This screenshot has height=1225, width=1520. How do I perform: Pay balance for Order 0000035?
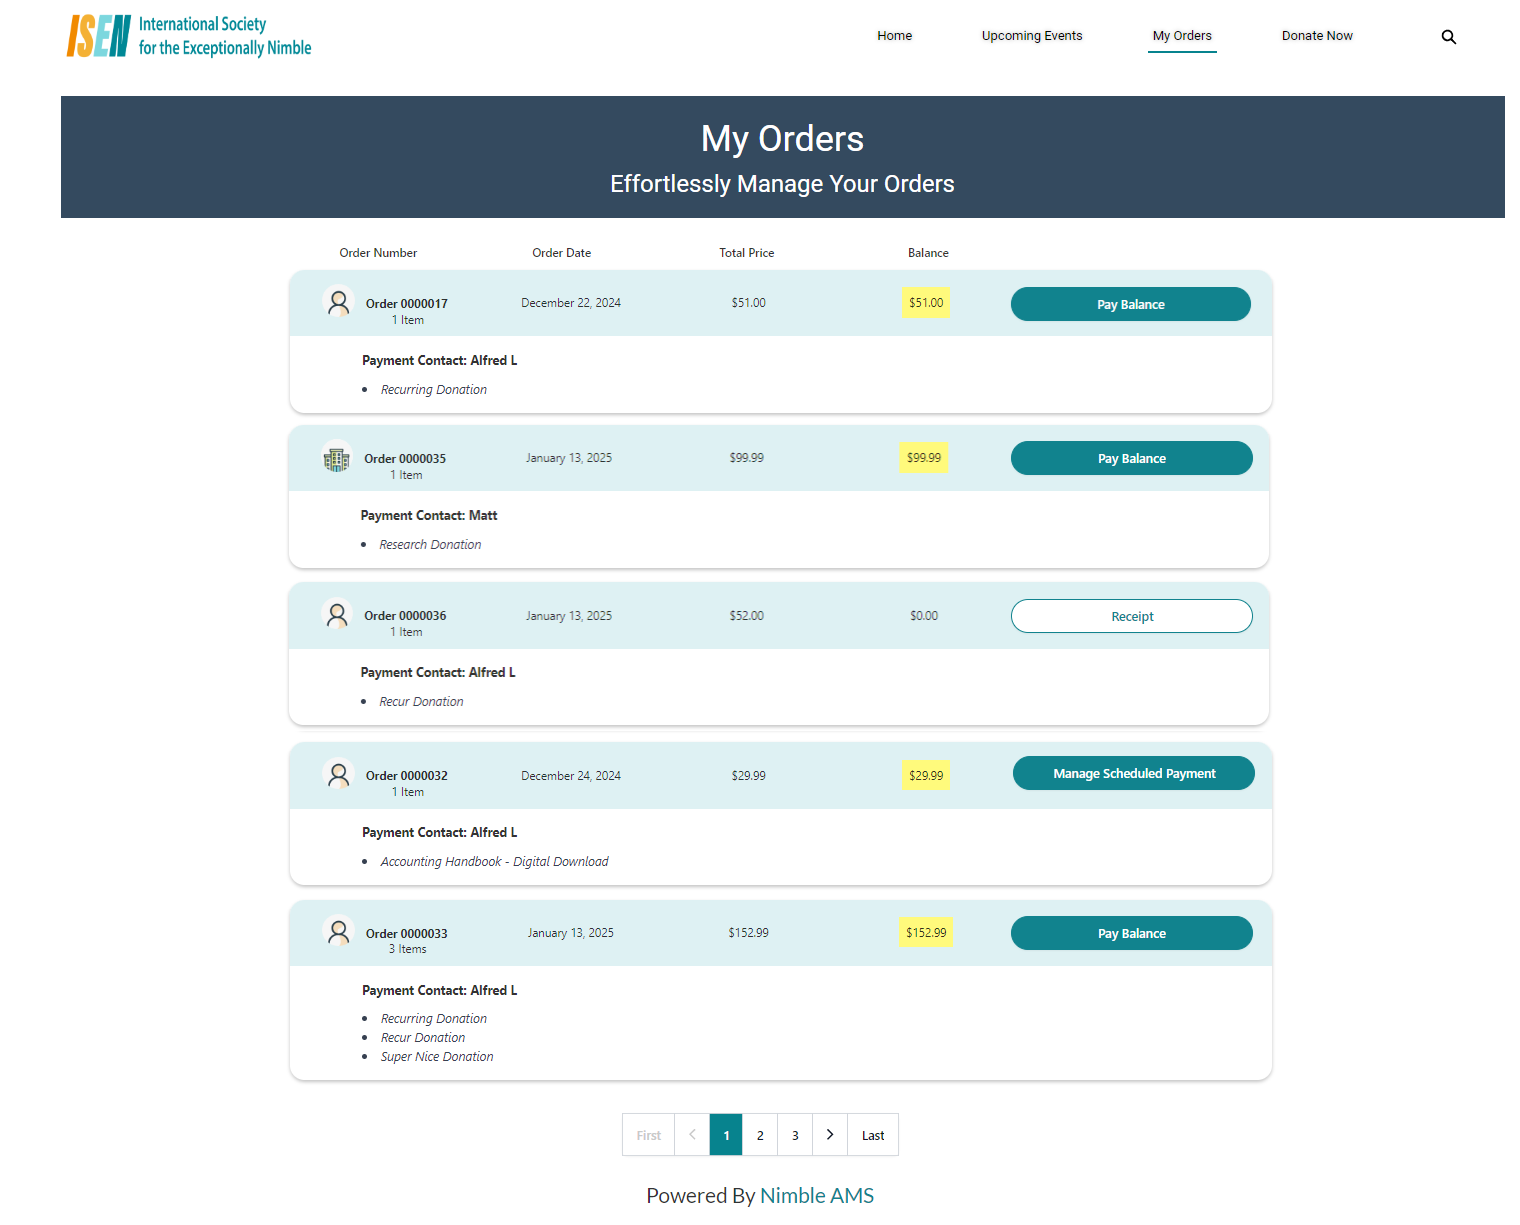[1131, 458]
